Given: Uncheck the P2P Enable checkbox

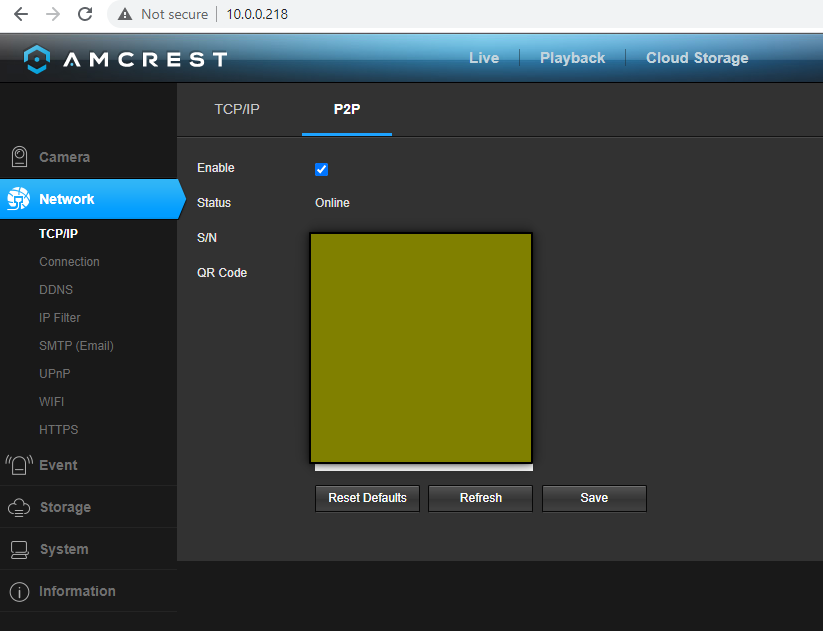Looking at the screenshot, I should point(321,169).
